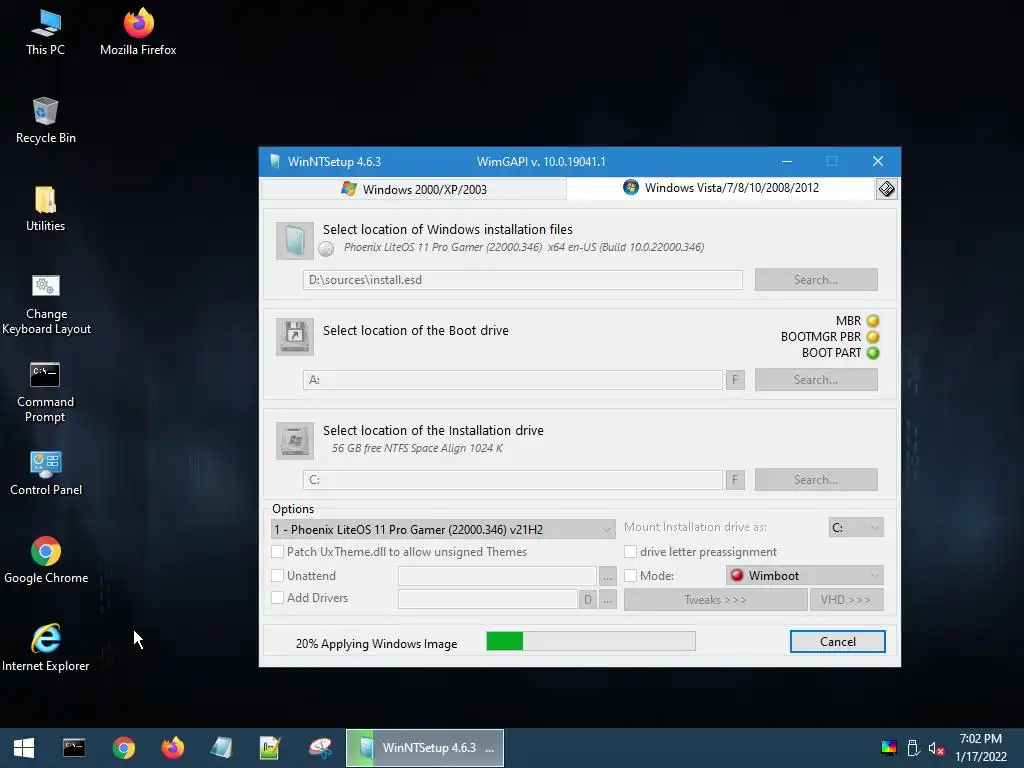Open Internet Explorer desktop icon
This screenshot has width=1024, height=768.
[46, 648]
